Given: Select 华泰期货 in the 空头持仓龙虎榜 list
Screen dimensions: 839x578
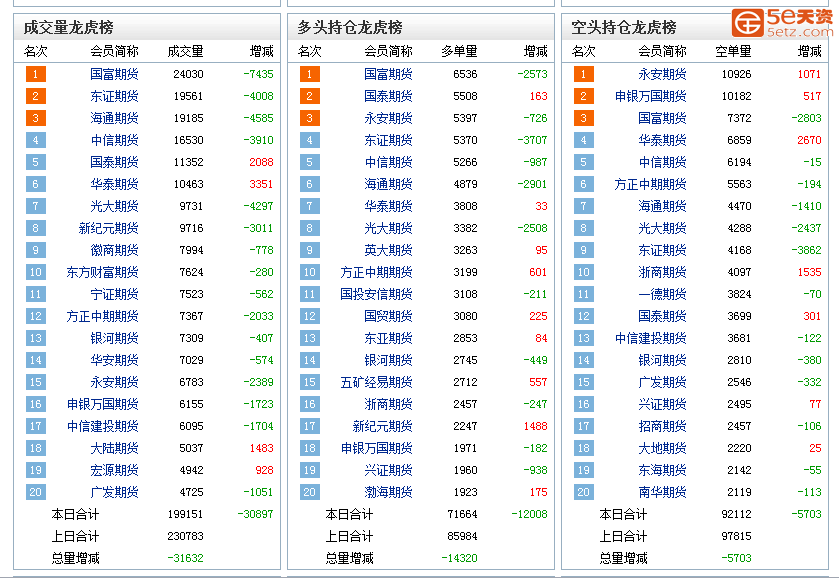Looking at the screenshot, I should [662, 140].
